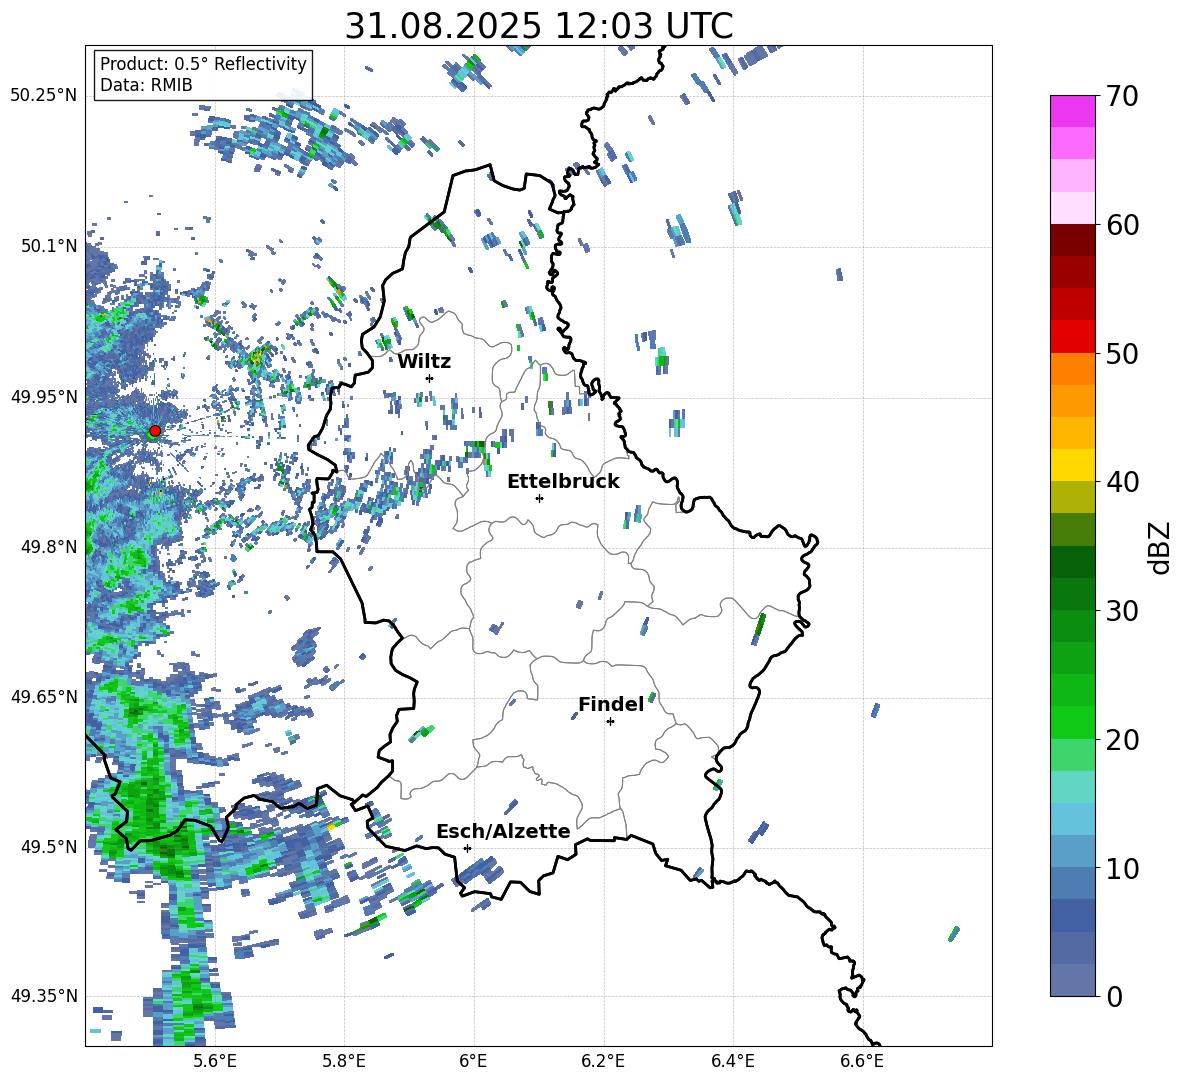Click the colorbar tick label 70
1184x1081 pixels.
pos(1123,96)
